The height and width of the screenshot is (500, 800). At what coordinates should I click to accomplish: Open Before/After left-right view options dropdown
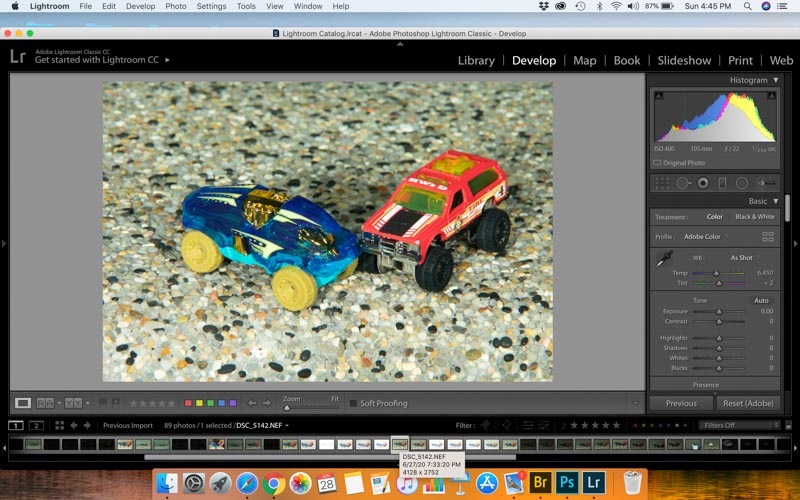tap(59, 403)
